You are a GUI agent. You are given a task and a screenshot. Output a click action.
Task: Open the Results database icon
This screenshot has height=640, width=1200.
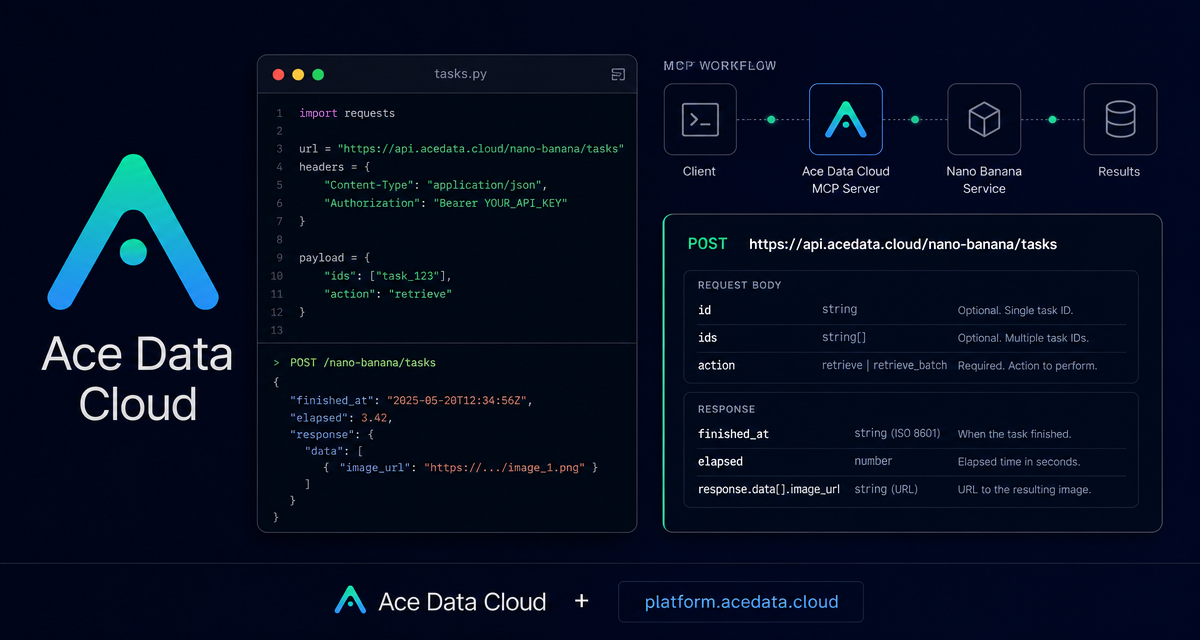(x=1120, y=119)
